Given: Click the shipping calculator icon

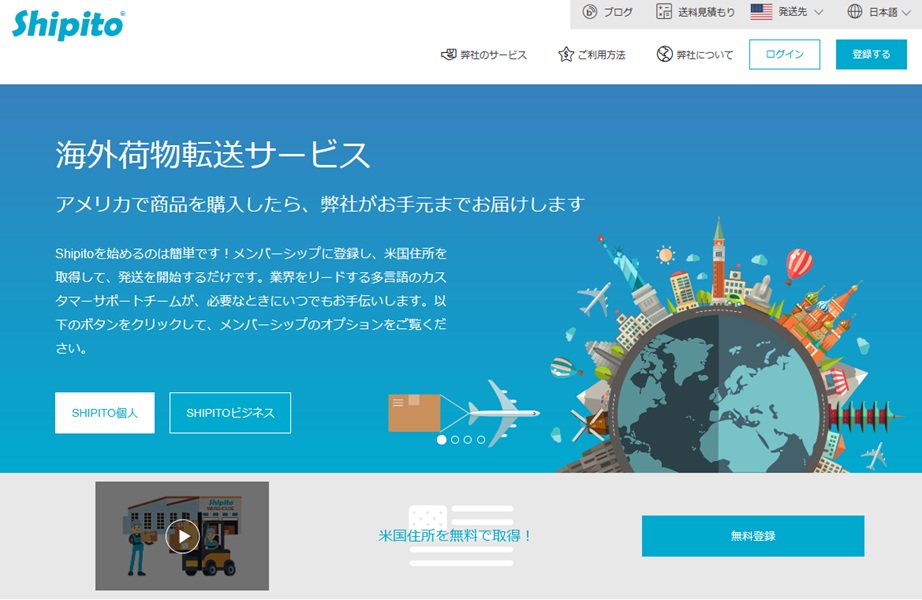Looking at the screenshot, I should coord(664,12).
